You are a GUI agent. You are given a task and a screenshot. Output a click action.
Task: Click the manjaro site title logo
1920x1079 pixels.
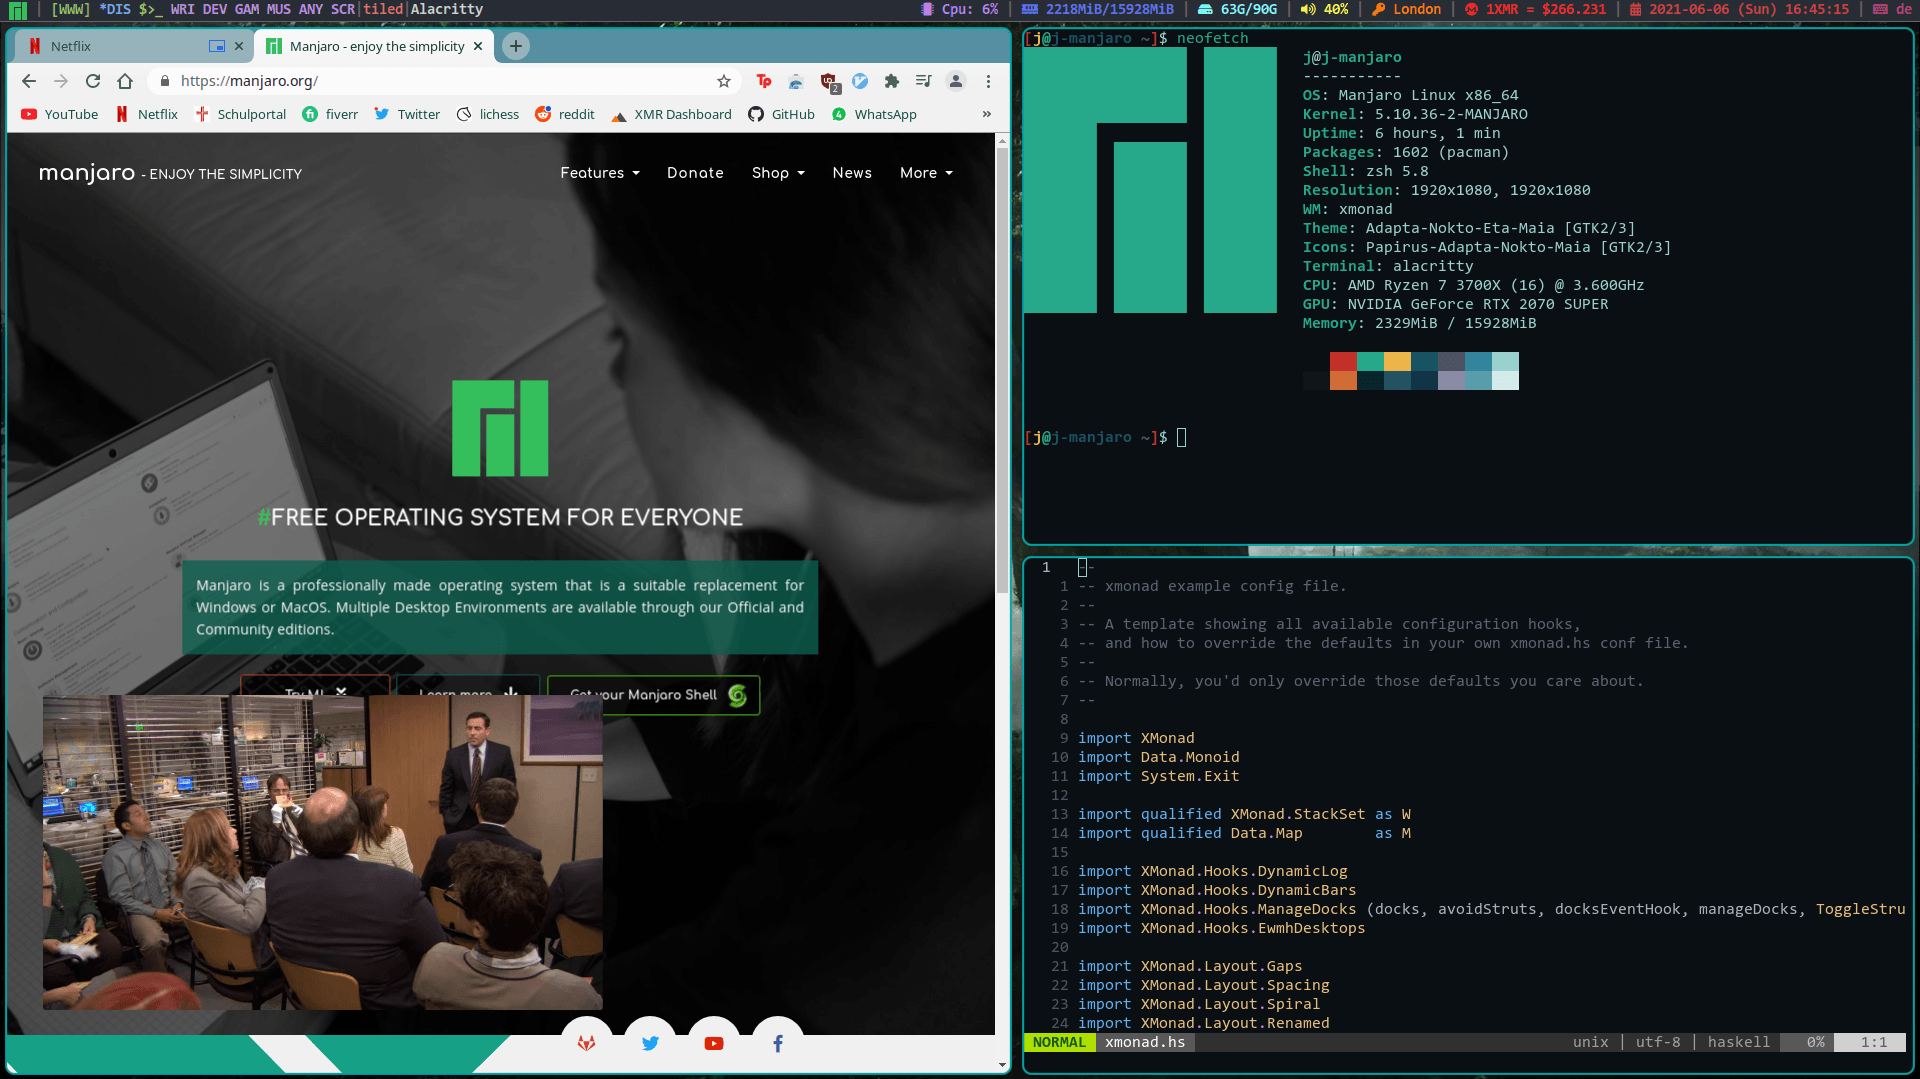pyautogui.click(x=87, y=173)
